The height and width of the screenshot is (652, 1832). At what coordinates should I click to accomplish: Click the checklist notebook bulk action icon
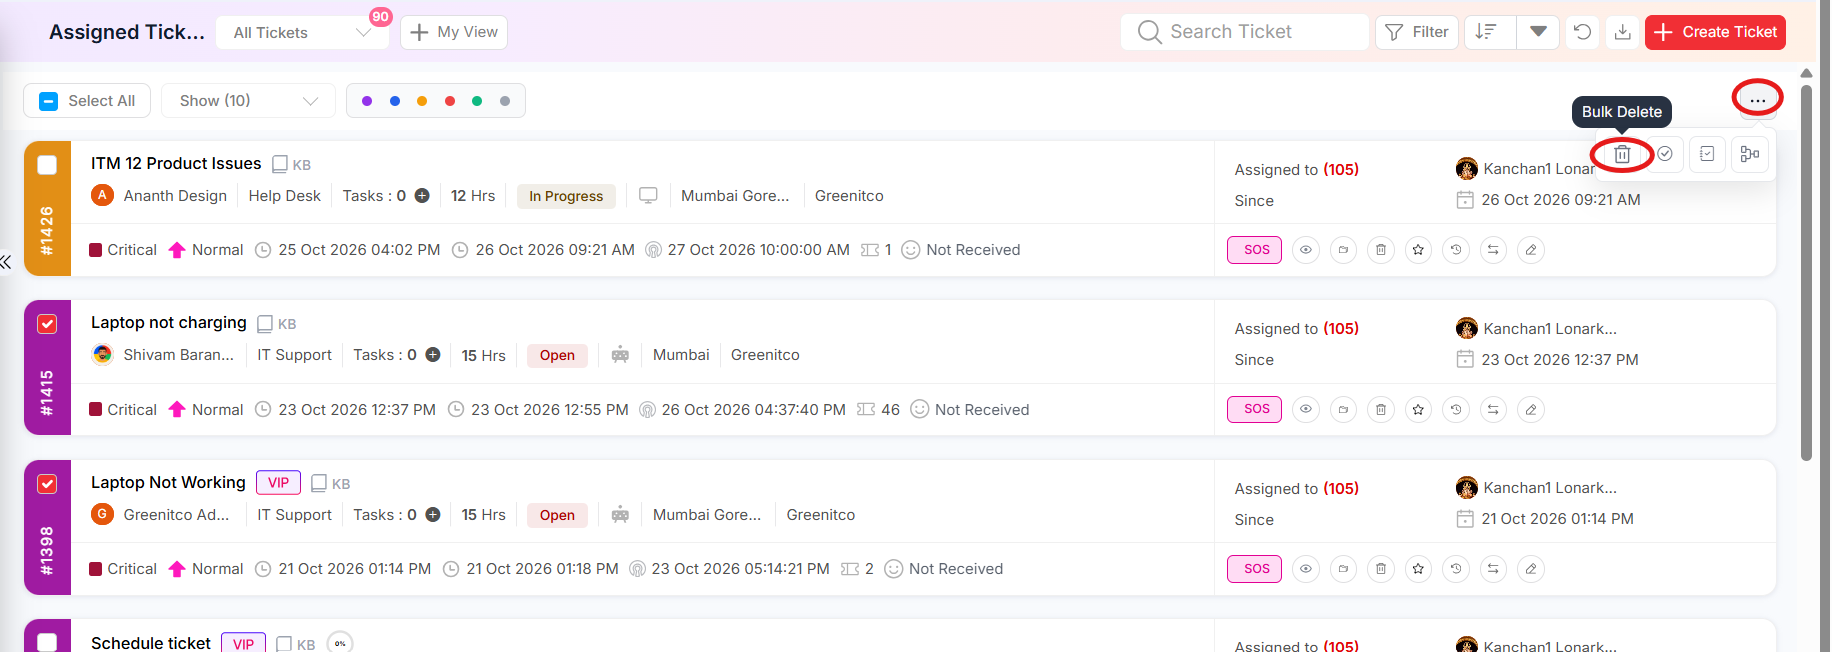1707,154
